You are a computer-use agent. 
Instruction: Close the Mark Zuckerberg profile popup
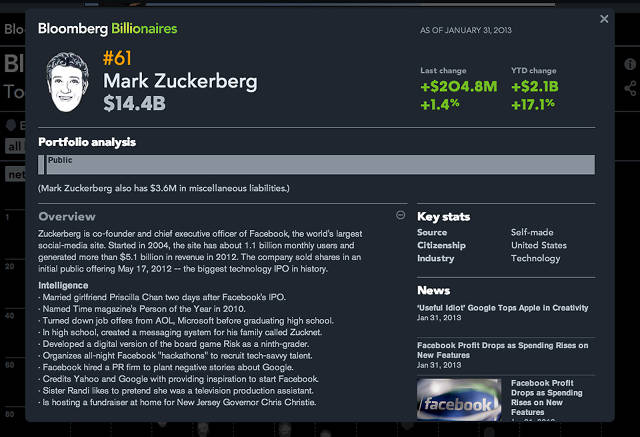[x=604, y=19]
